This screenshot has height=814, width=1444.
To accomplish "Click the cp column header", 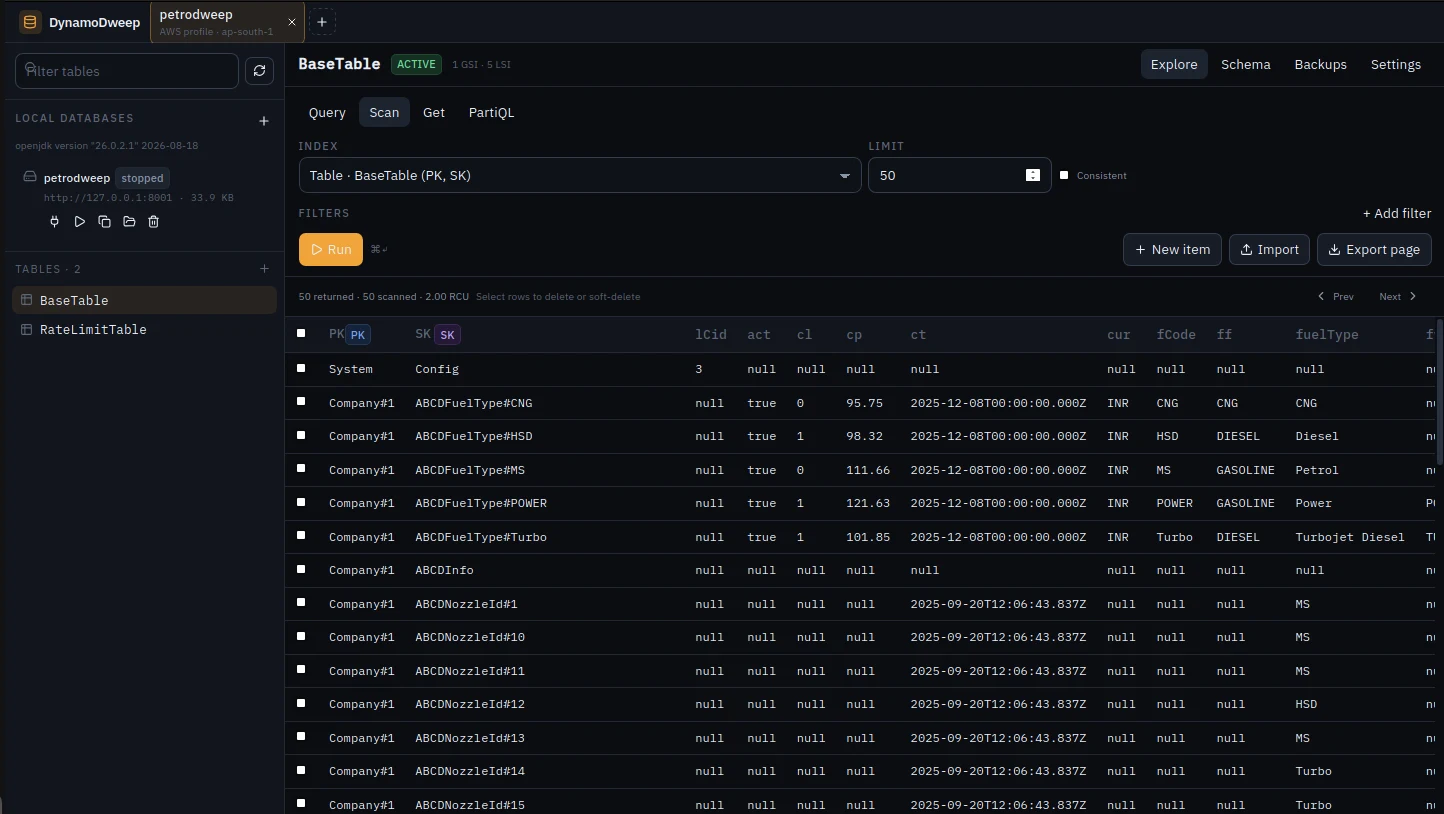I will 854,335.
